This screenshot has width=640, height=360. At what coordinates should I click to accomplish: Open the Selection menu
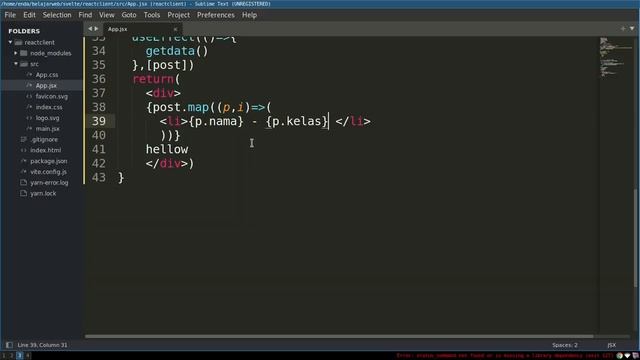pos(57,15)
